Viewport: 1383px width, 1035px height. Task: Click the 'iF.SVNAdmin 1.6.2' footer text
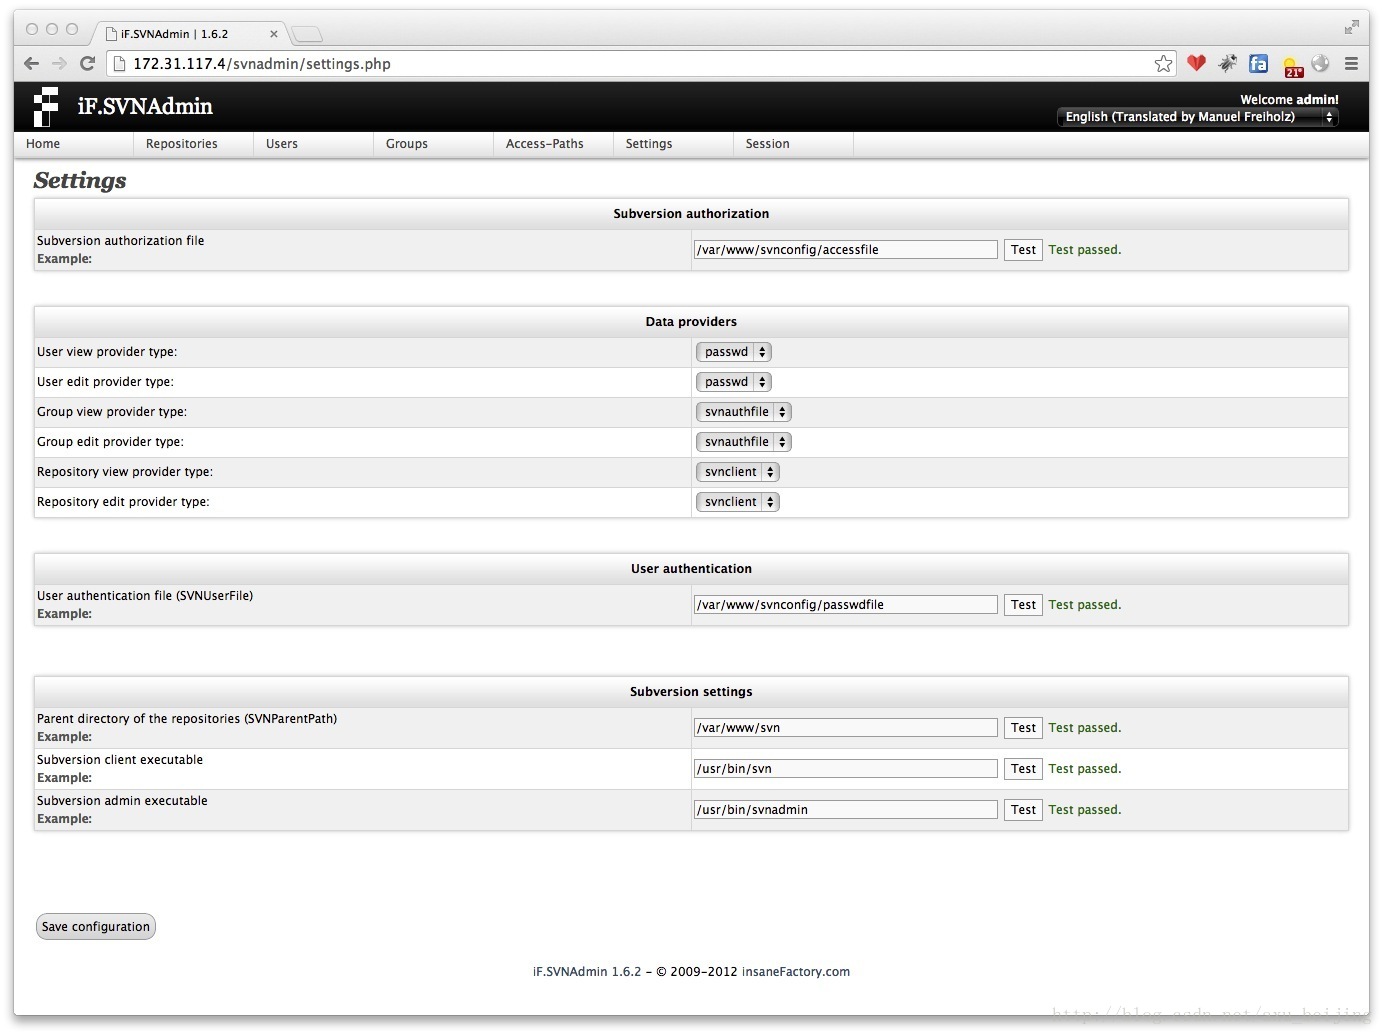586,972
